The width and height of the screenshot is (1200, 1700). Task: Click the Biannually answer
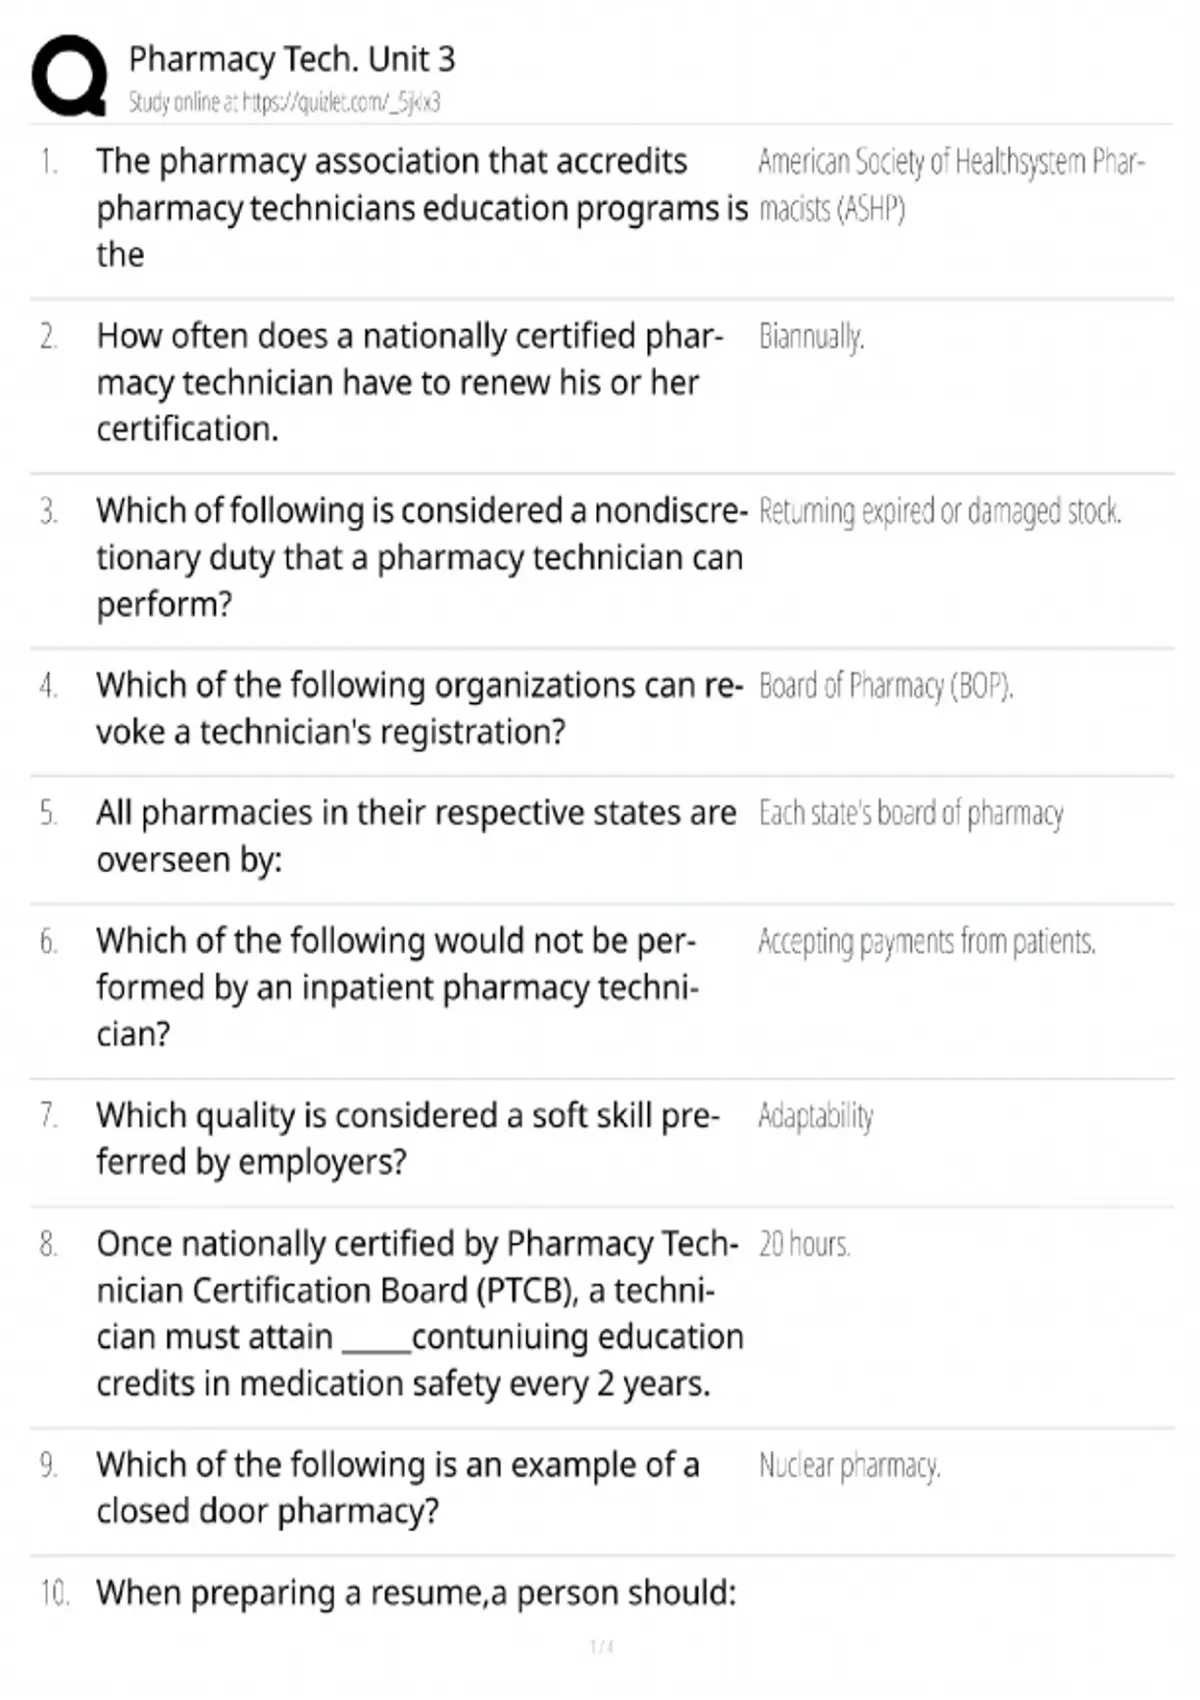click(811, 337)
